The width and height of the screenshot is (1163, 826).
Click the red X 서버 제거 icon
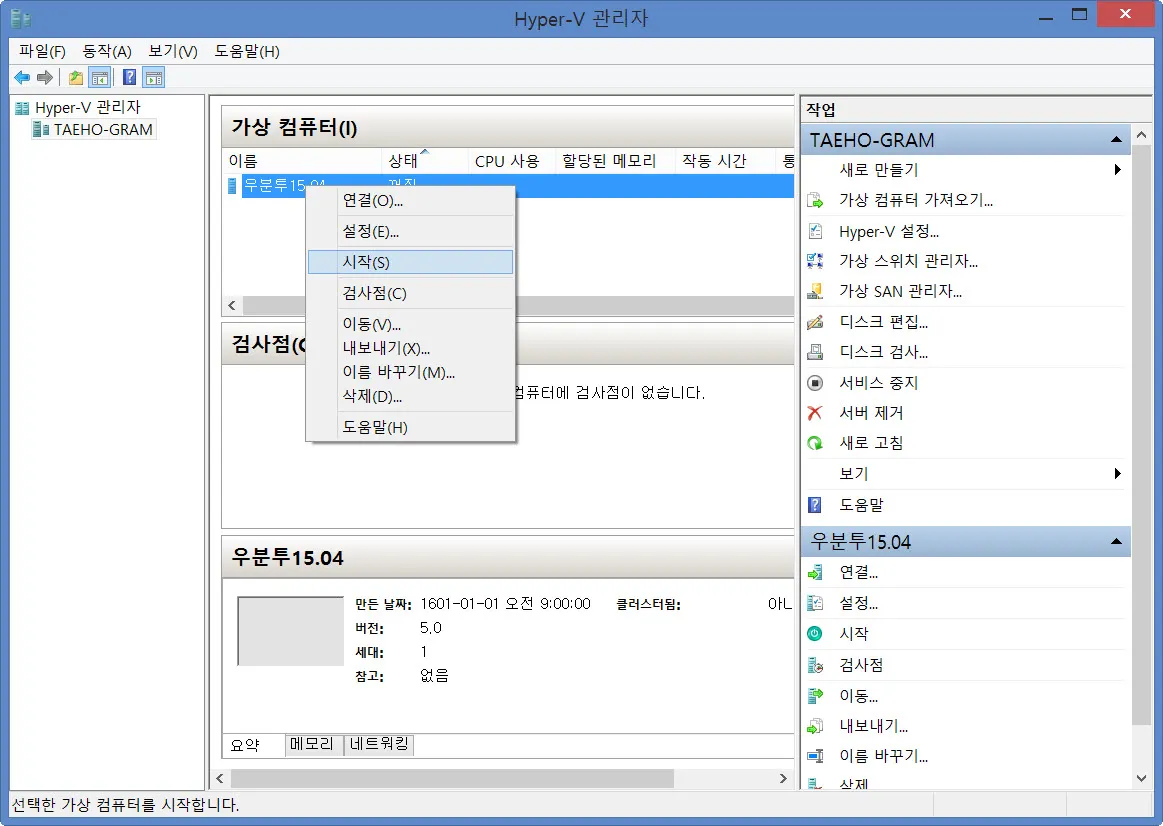point(815,413)
